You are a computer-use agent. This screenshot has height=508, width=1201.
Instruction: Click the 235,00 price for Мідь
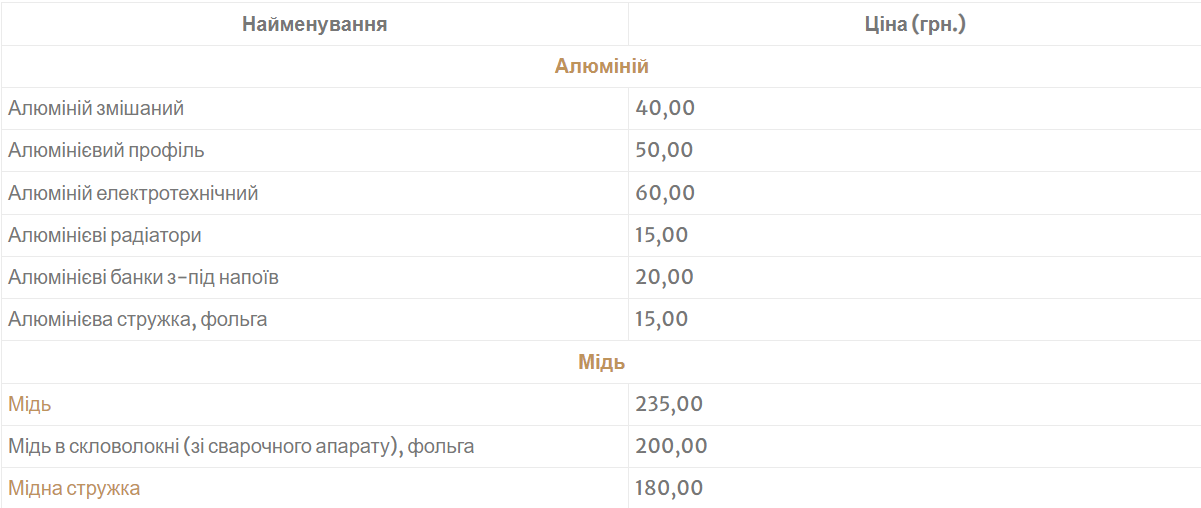click(x=669, y=405)
